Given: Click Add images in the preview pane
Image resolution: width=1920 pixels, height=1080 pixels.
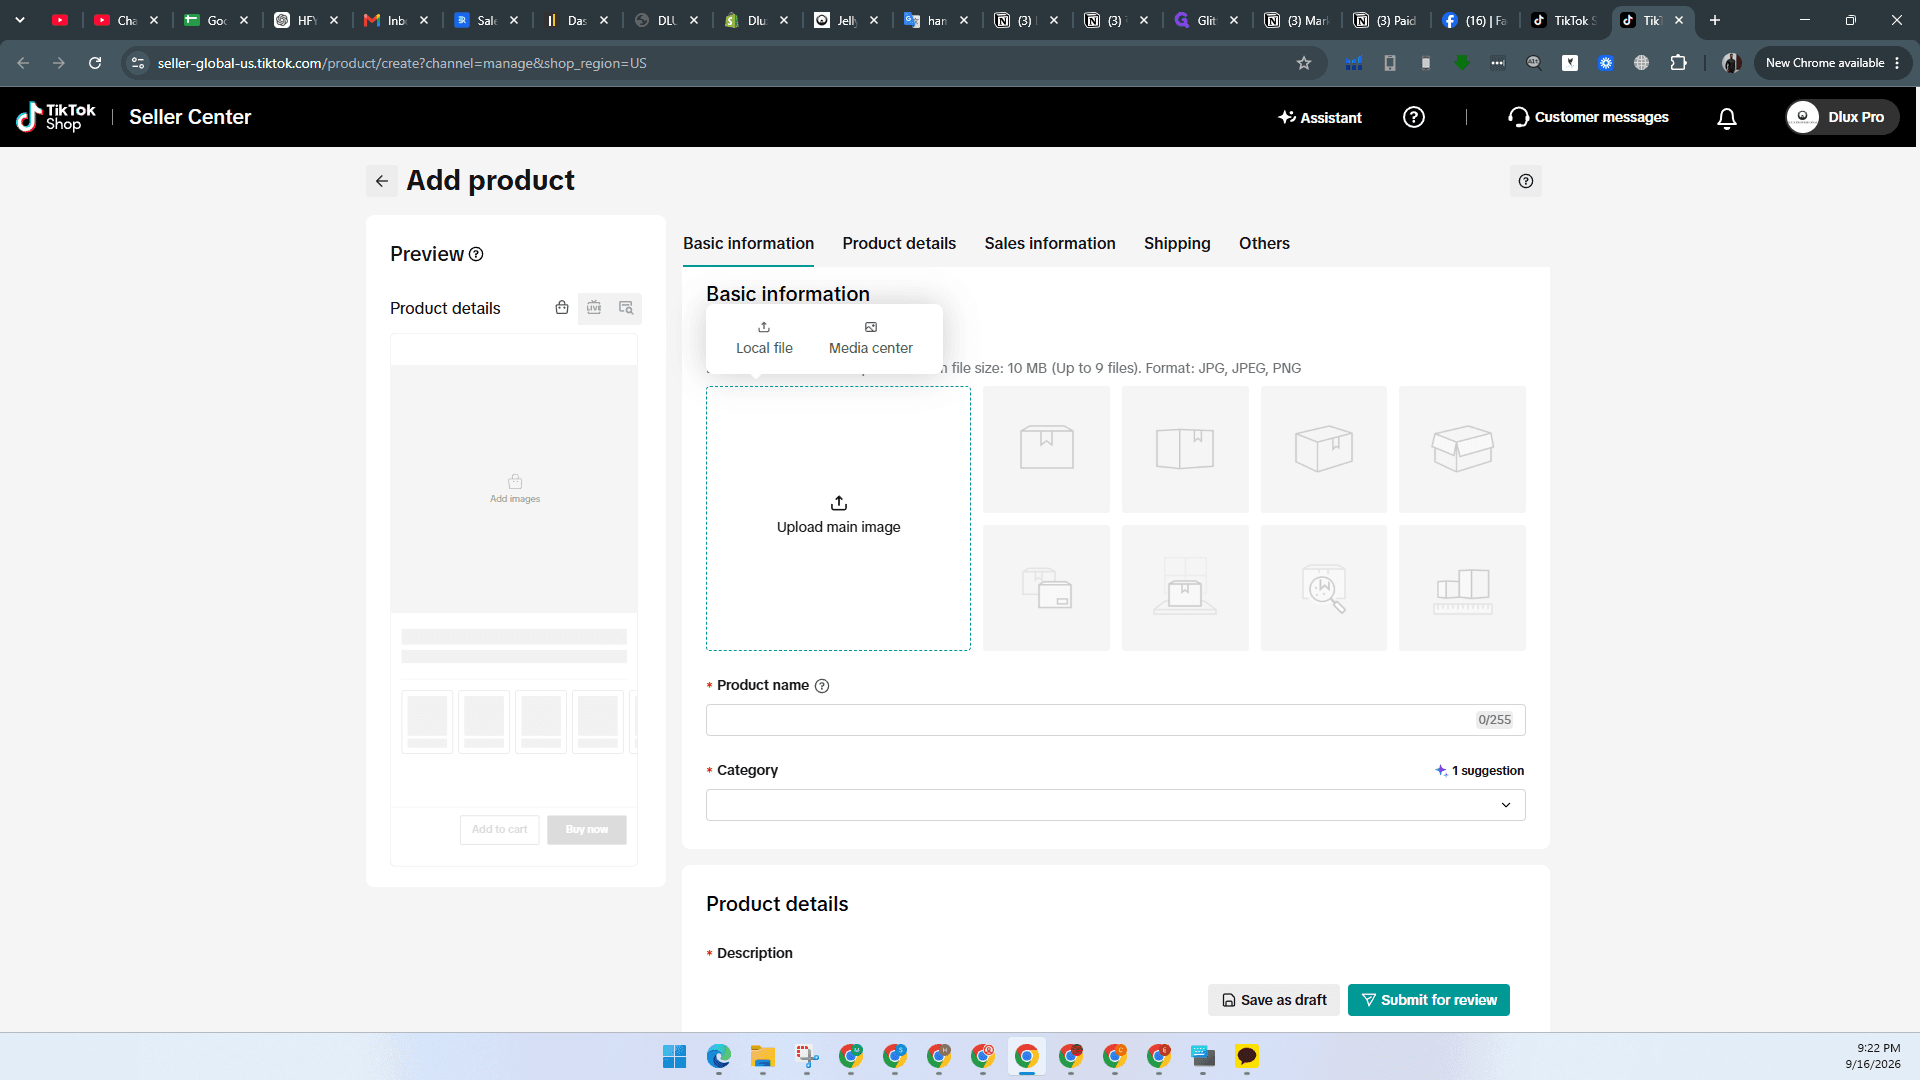Looking at the screenshot, I should [x=514, y=489].
